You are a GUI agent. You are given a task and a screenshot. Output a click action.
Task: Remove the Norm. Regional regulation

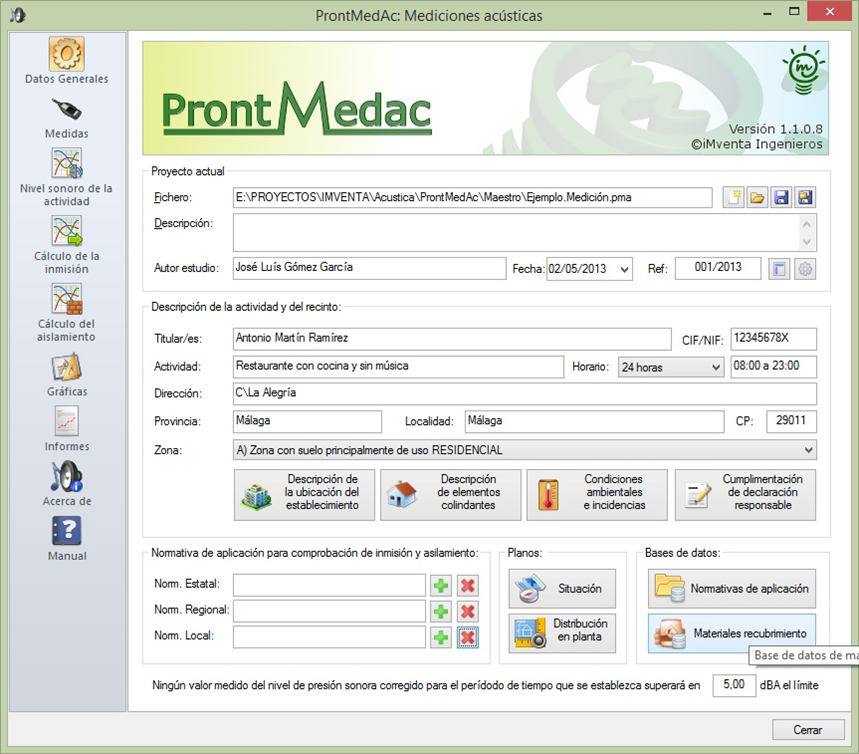468,612
